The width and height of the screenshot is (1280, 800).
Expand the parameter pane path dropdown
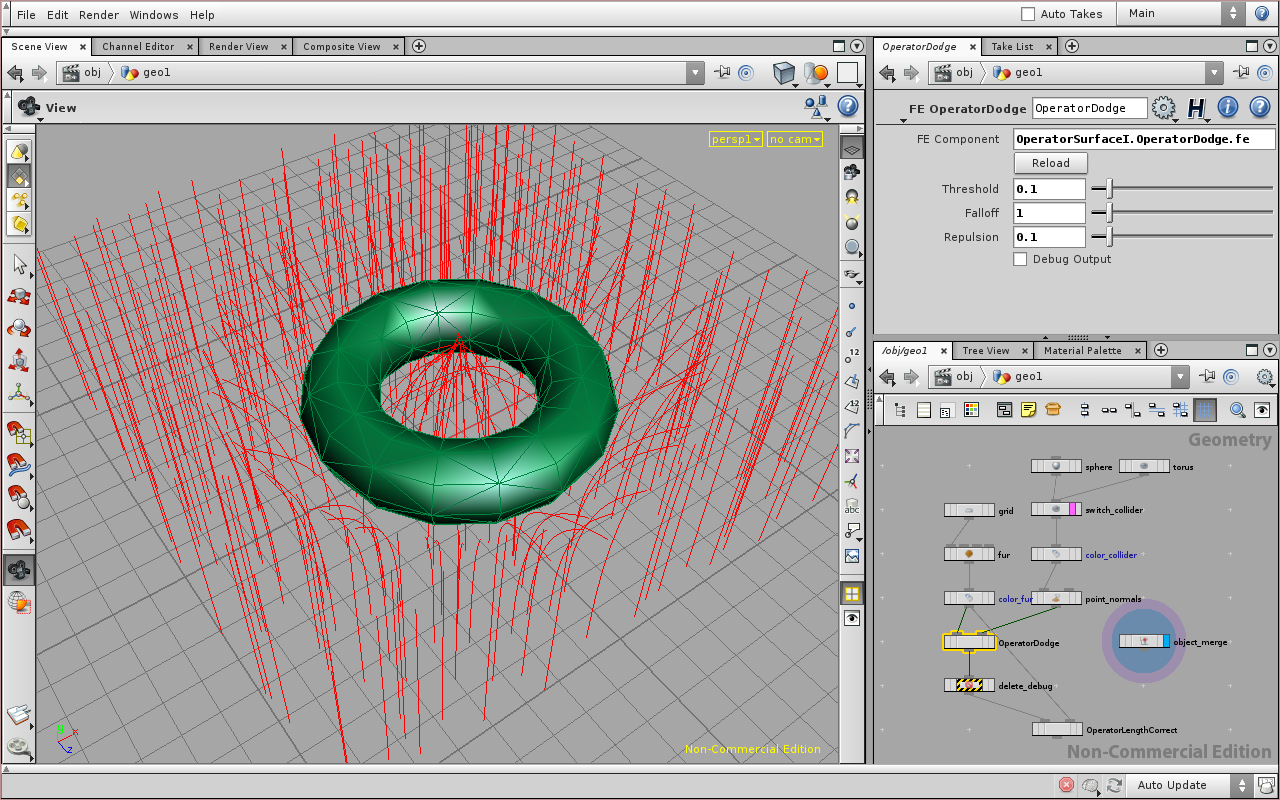click(x=1214, y=72)
